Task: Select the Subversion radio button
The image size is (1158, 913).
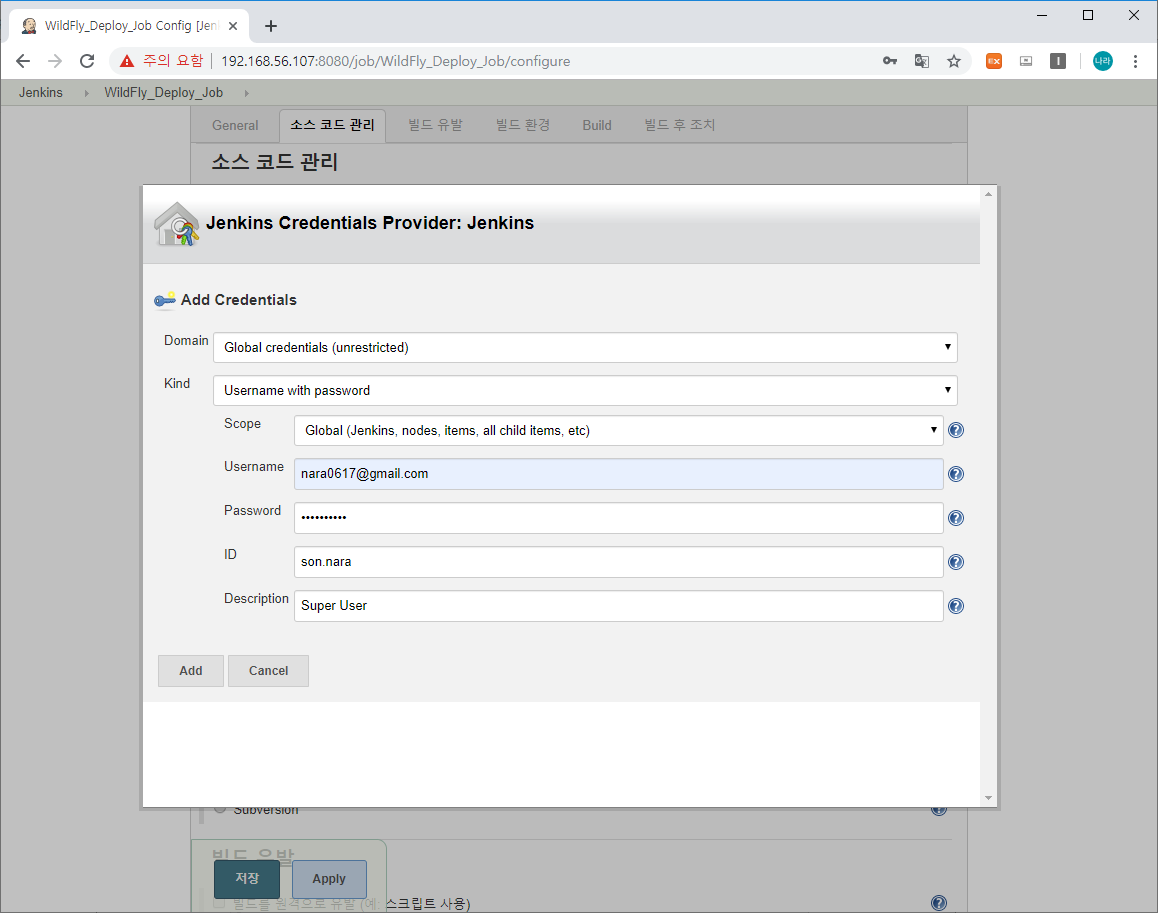Action: (220, 810)
